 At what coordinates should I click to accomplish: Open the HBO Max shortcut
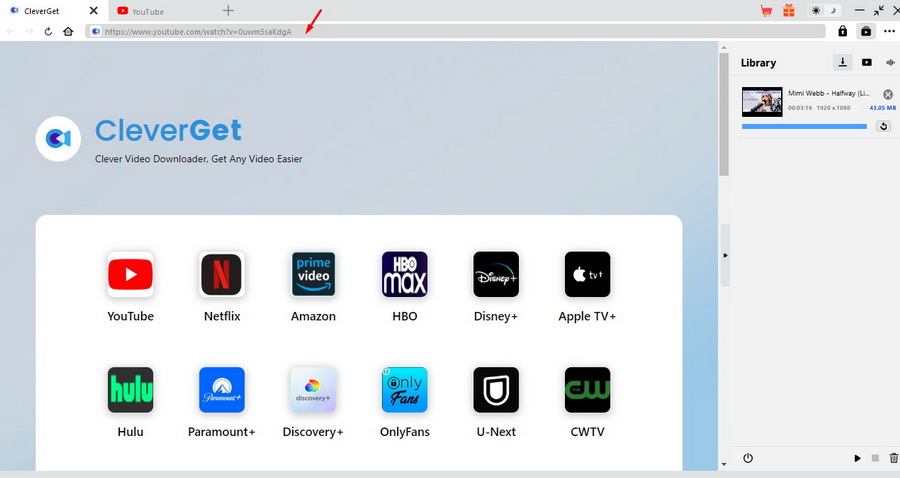pyautogui.click(x=405, y=274)
